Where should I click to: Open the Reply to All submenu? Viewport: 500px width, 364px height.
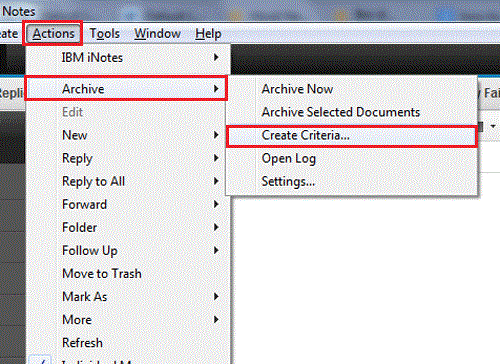[x=128, y=181]
